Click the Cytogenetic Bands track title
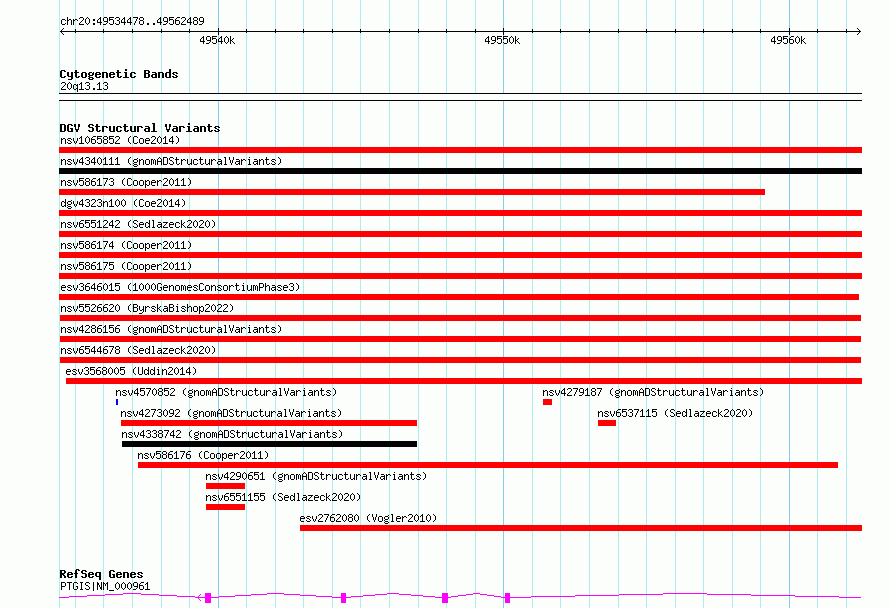The width and height of the screenshot is (890, 608). click(119, 74)
